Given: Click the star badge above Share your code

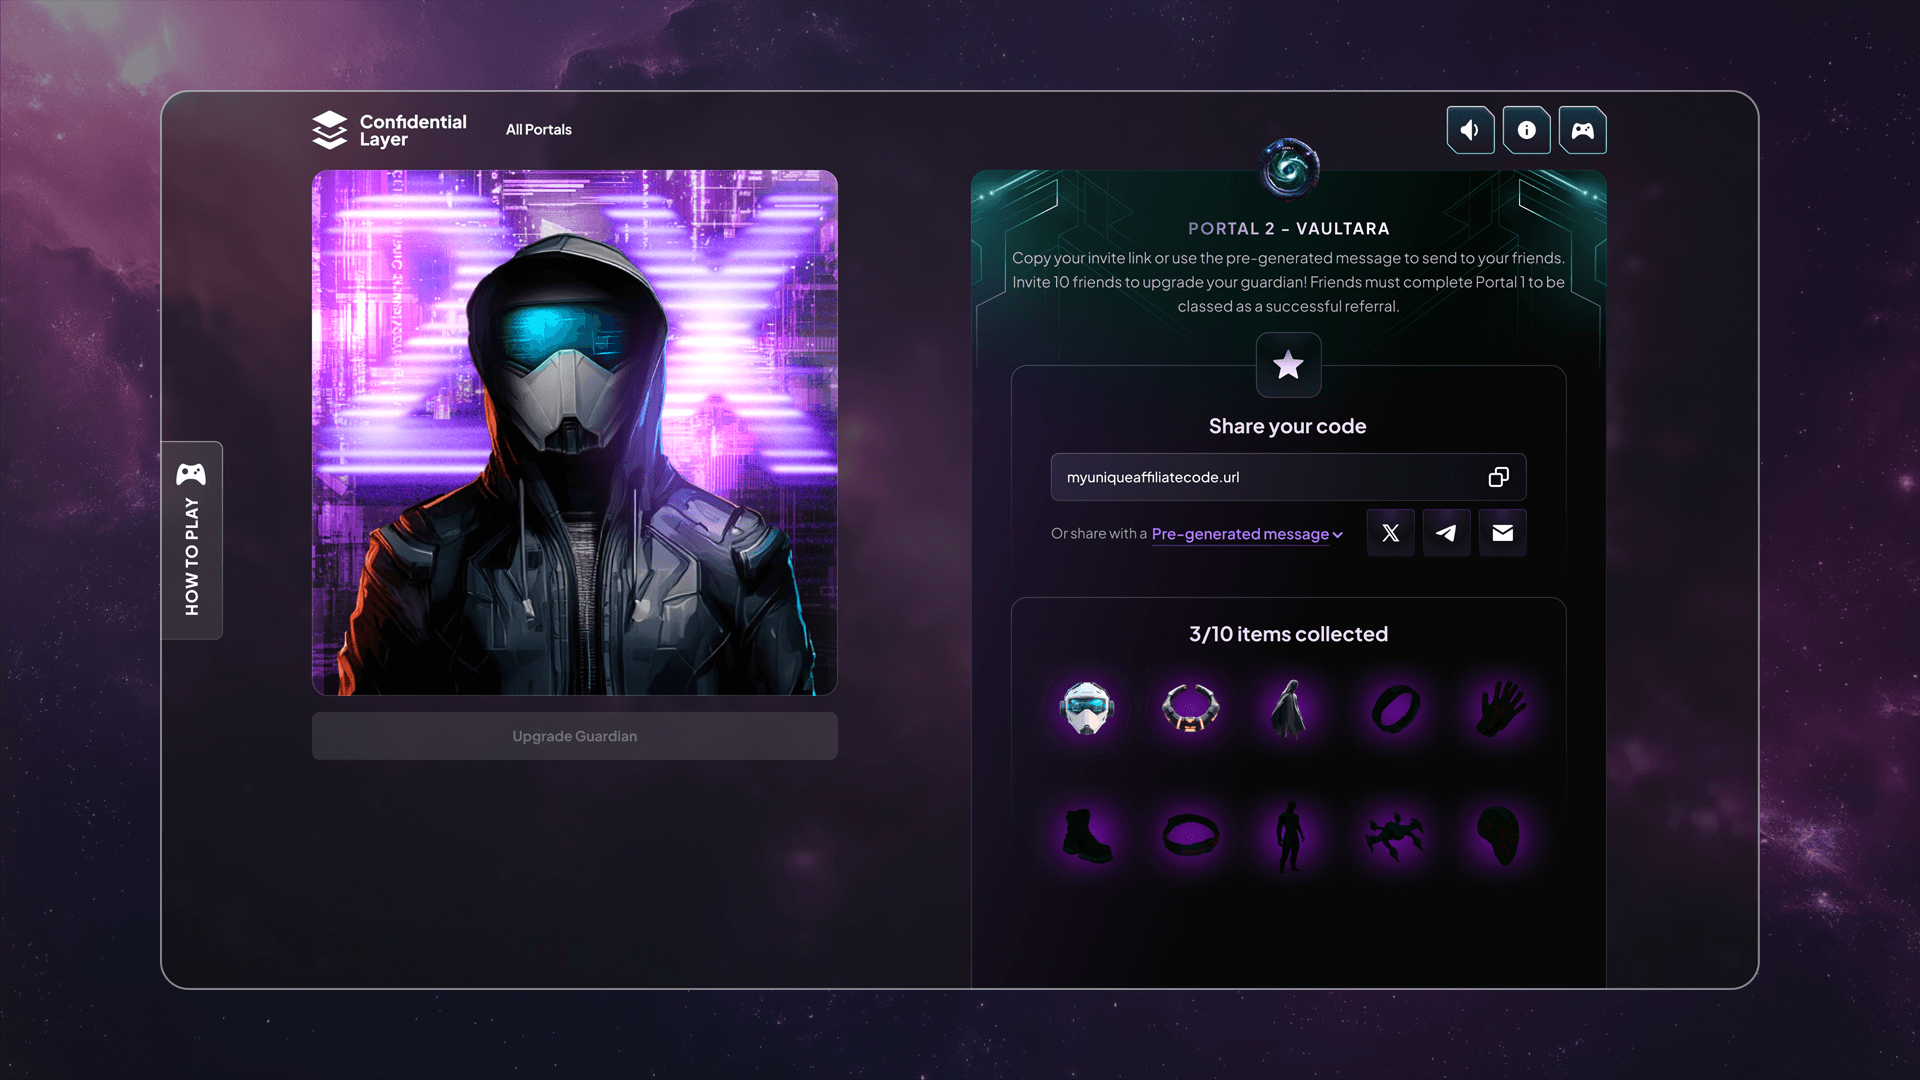Looking at the screenshot, I should click(1288, 365).
